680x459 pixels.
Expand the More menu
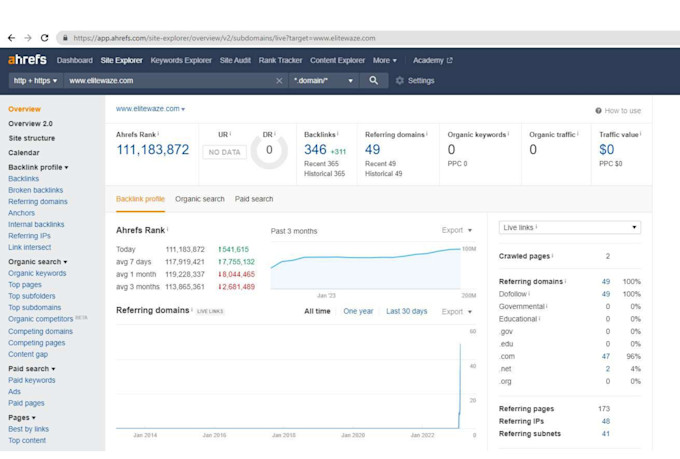click(x=385, y=60)
